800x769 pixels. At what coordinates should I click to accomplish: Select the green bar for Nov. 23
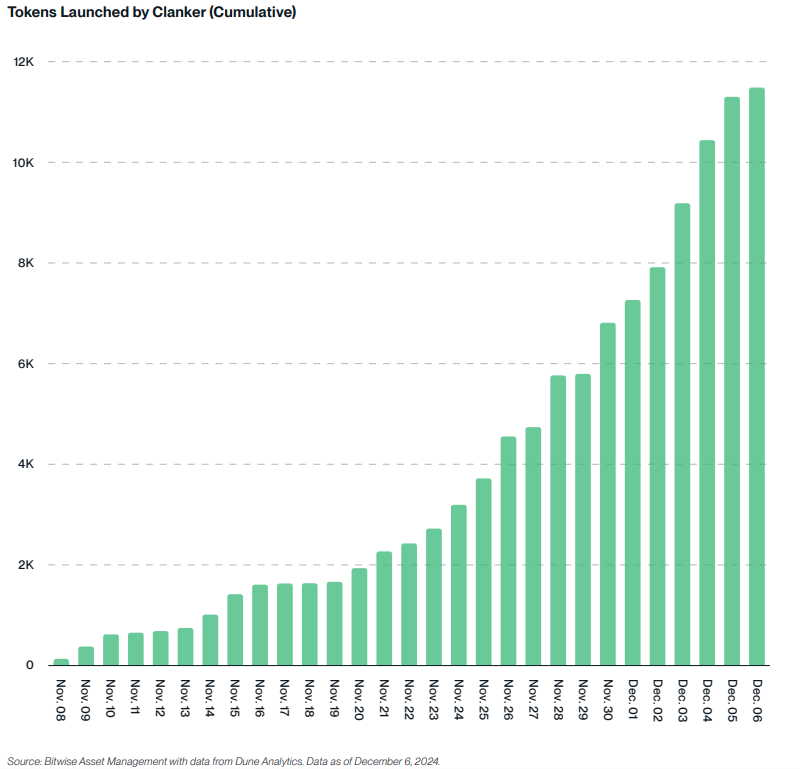pos(434,597)
